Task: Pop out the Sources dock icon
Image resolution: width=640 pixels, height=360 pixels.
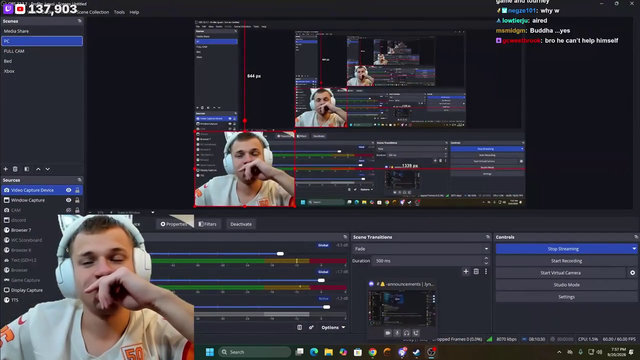Action: click(x=80, y=180)
